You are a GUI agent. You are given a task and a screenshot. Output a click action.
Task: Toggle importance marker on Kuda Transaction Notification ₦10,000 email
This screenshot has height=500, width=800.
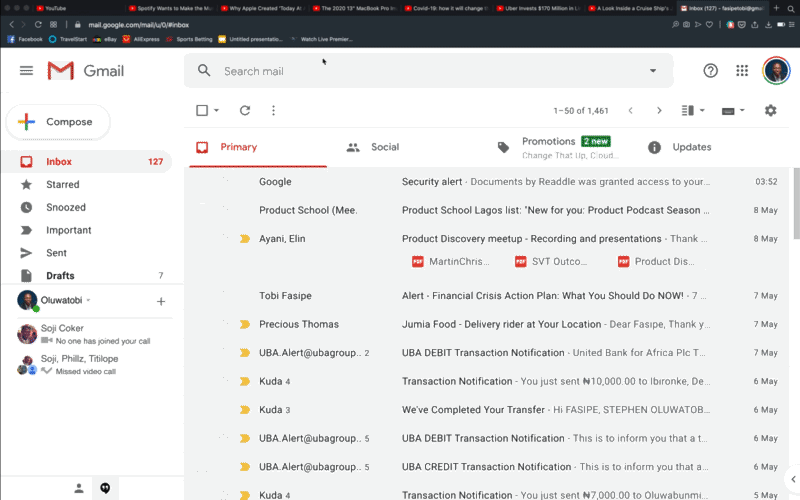(x=245, y=381)
